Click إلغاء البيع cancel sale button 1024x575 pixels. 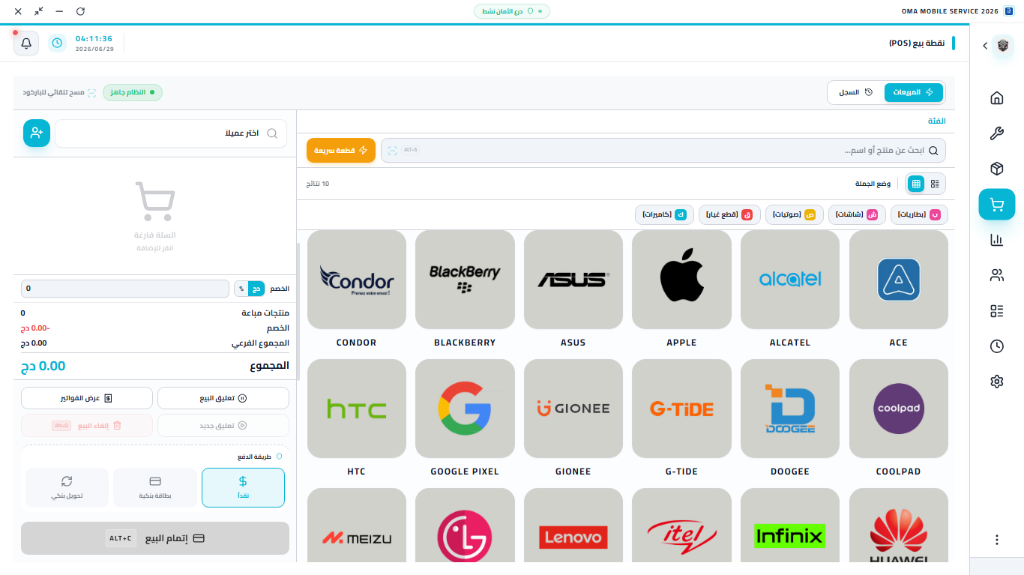point(87,425)
